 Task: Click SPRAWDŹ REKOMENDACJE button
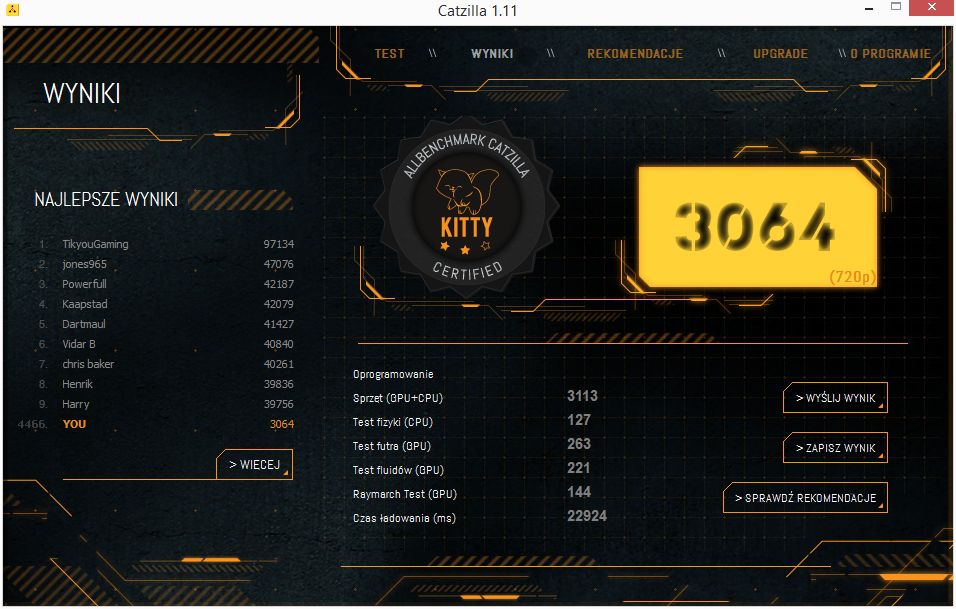805,498
